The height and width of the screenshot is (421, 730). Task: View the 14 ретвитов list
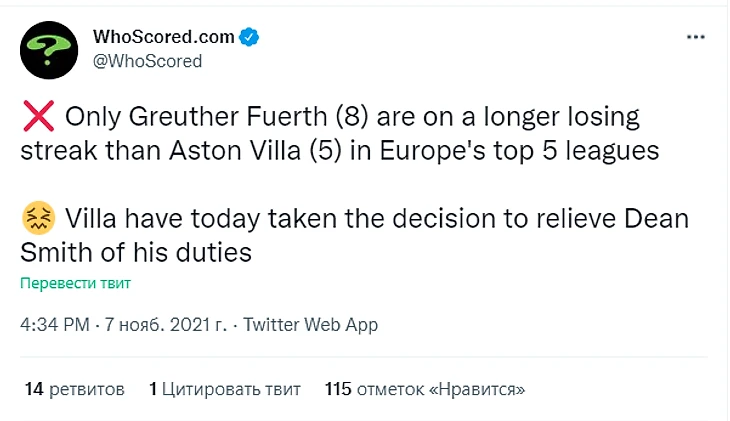pos(74,388)
